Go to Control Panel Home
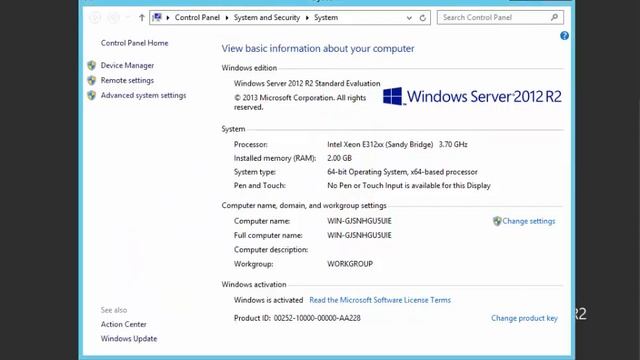The width and height of the screenshot is (640, 360). click(x=134, y=43)
